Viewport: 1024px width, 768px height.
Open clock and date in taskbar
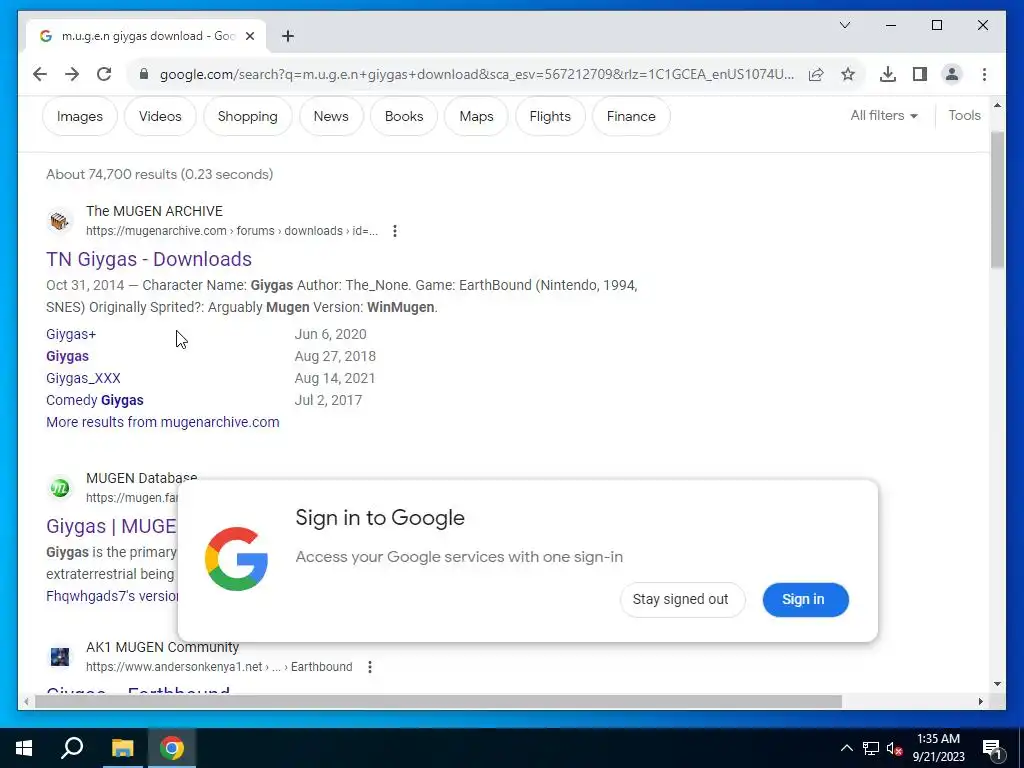click(x=938, y=748)
